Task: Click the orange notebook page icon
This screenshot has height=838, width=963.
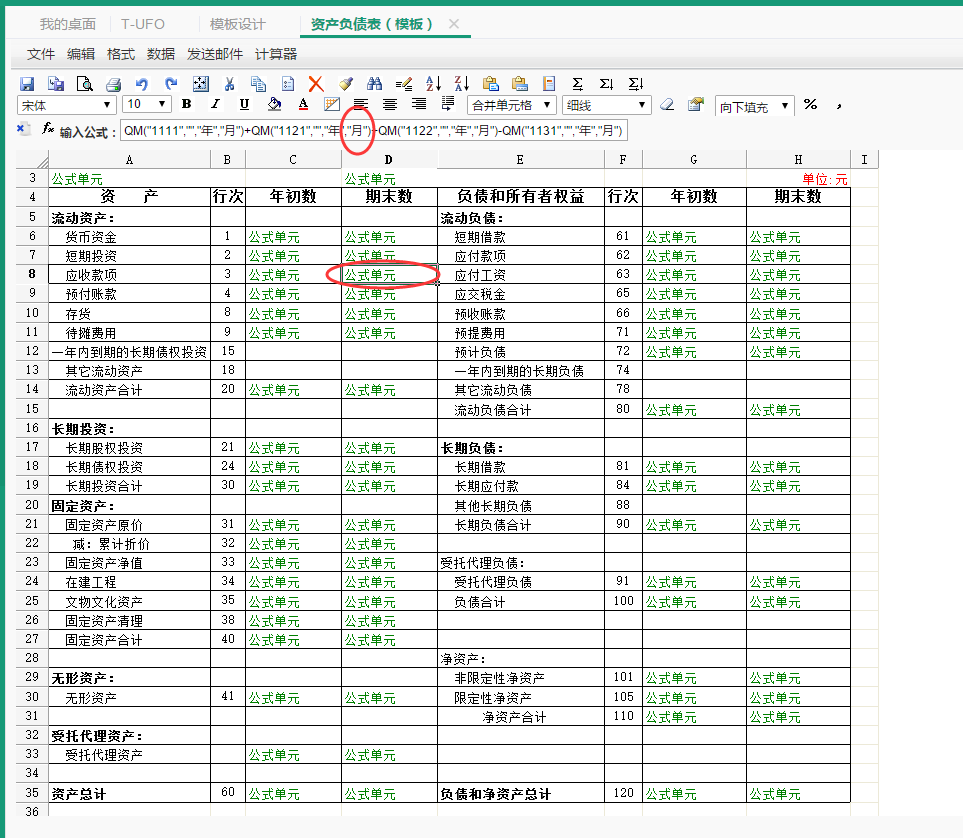Action: click(549, 84)
